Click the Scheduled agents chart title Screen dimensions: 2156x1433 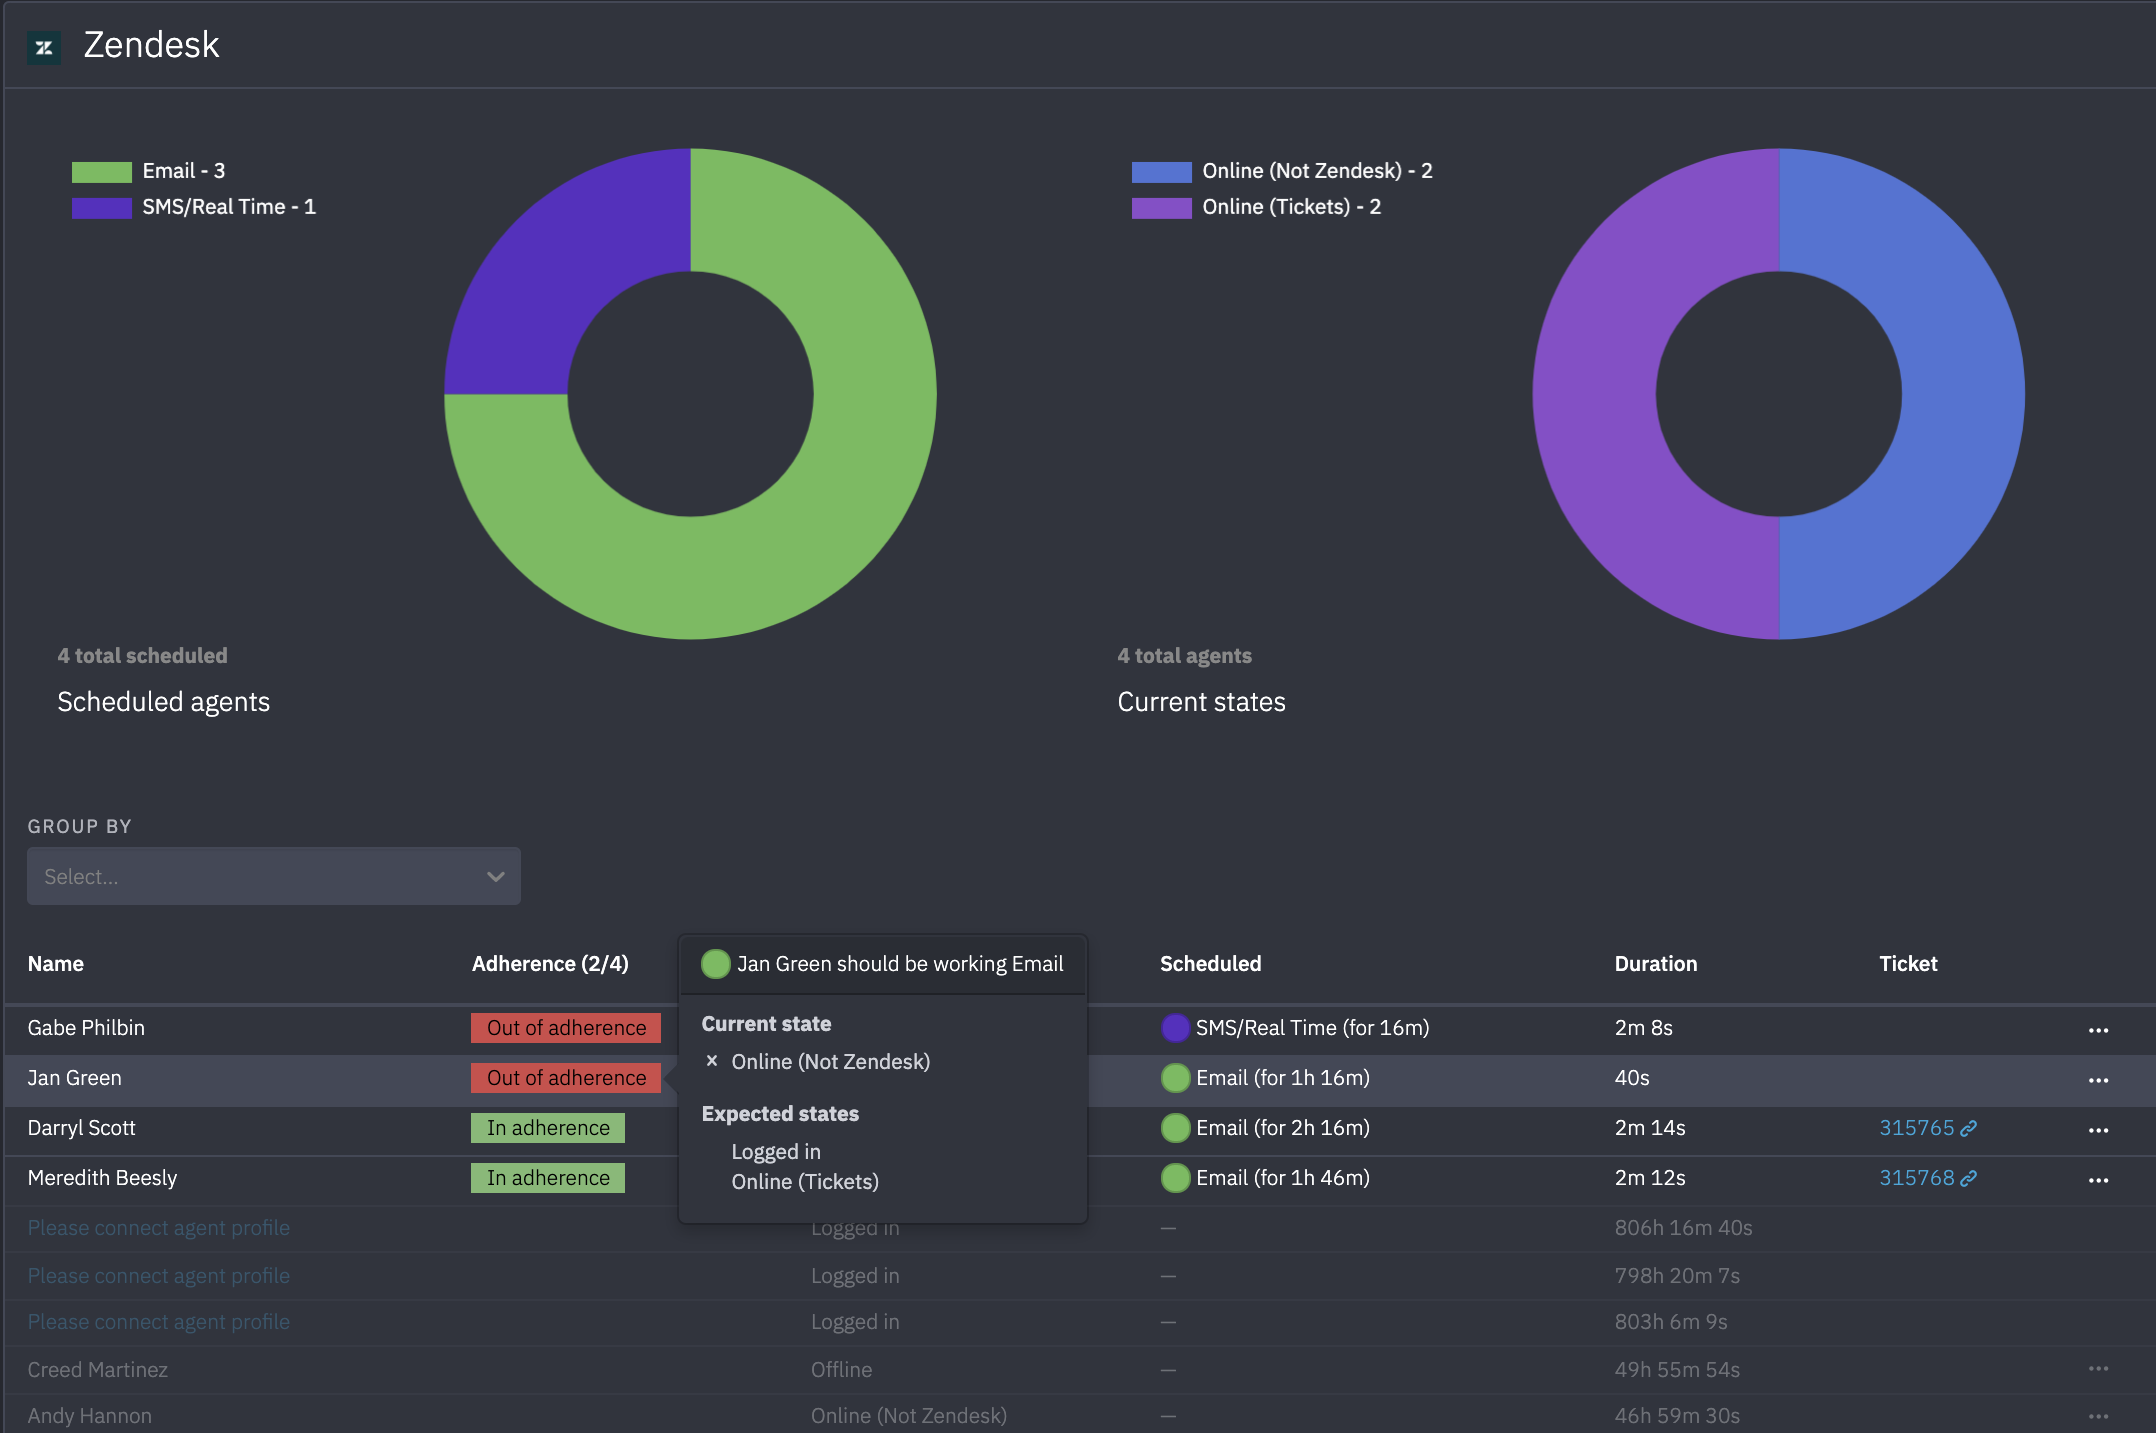[164, 702]
